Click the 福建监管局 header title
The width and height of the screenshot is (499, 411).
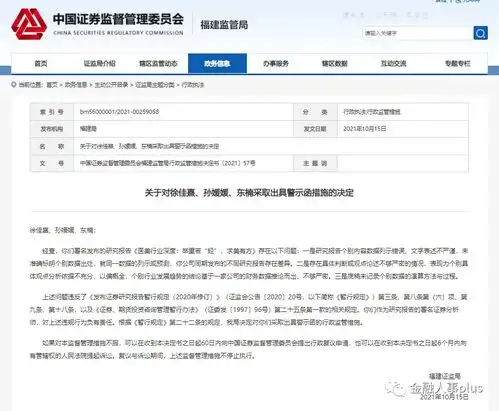[224, 25]
